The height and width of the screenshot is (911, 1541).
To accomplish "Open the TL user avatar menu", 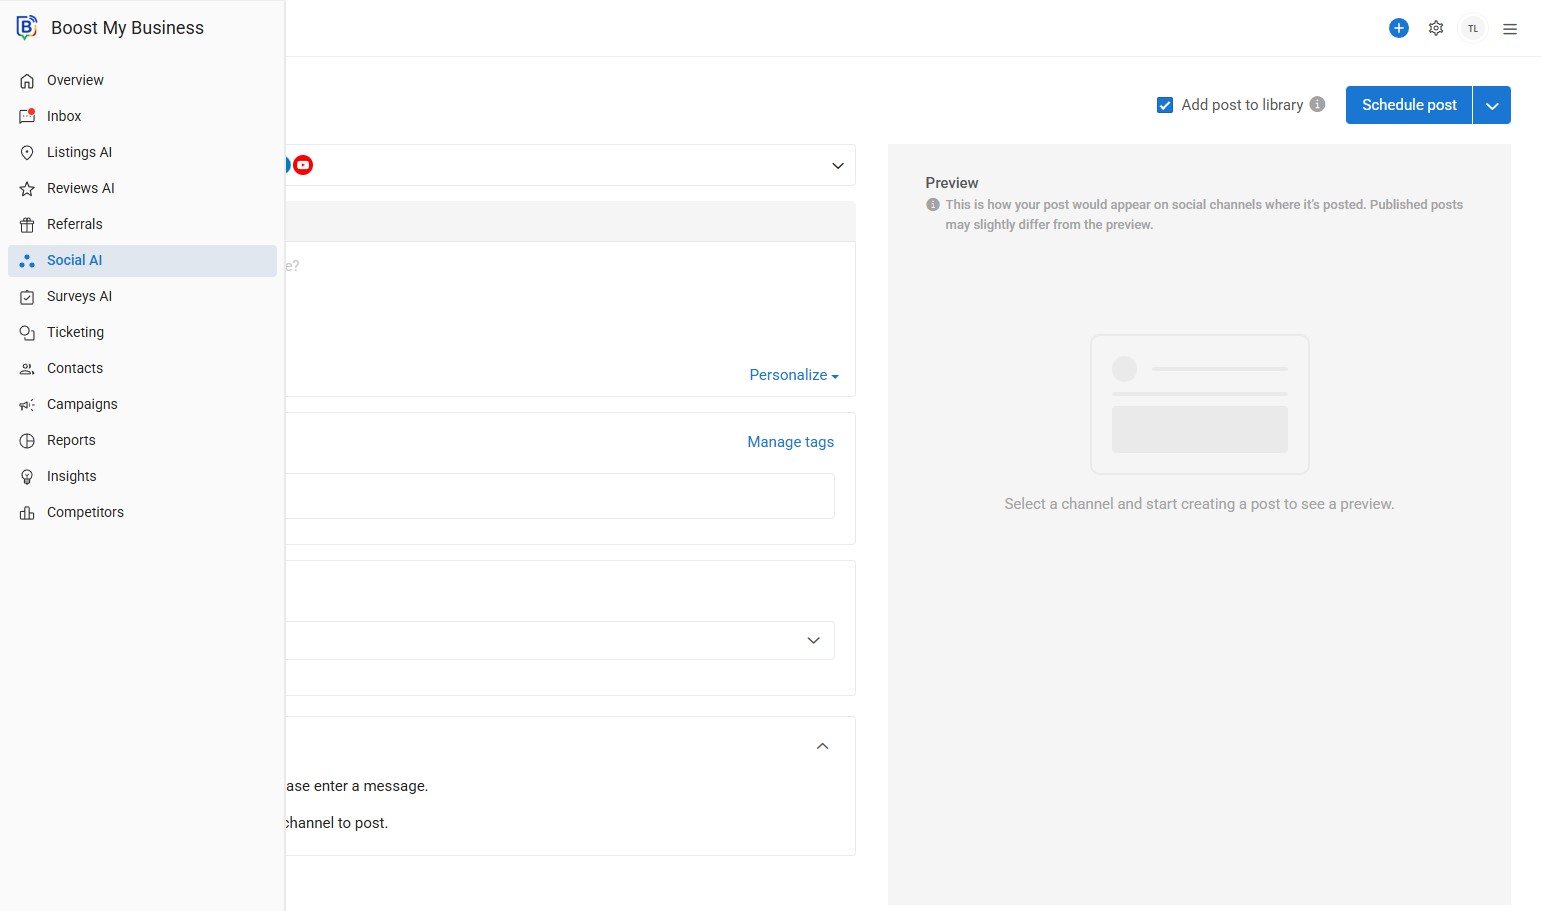I will pos(1473,28).
